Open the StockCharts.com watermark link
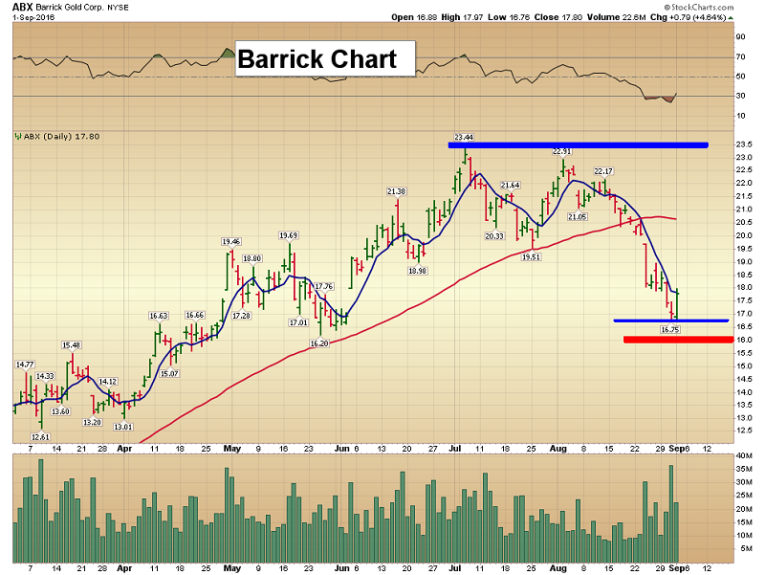This screenshot has height=575, width=765. click(698, 7)
